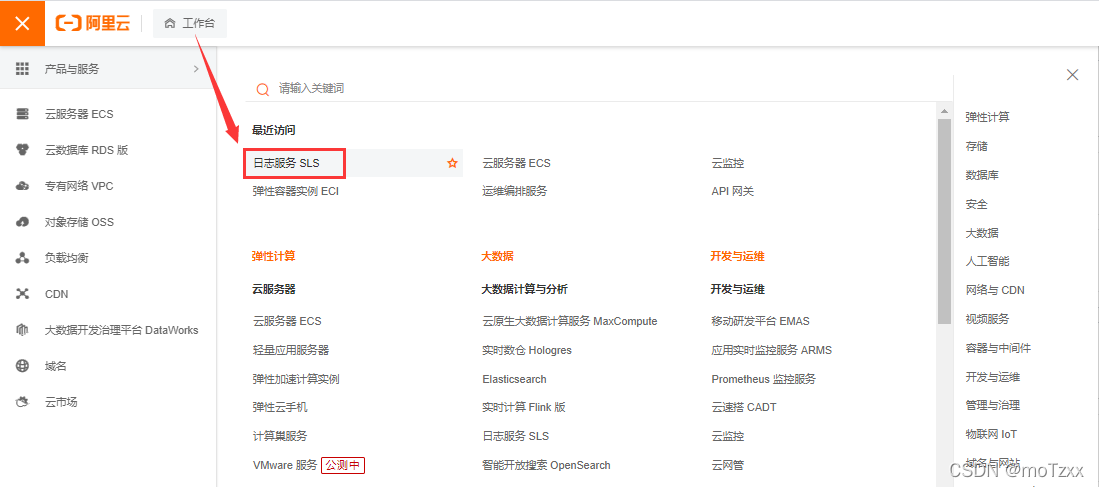Open Prometheus 监控服务
Screen dimensions: 1099x487
pyautogui.click(x=764, y=378)
